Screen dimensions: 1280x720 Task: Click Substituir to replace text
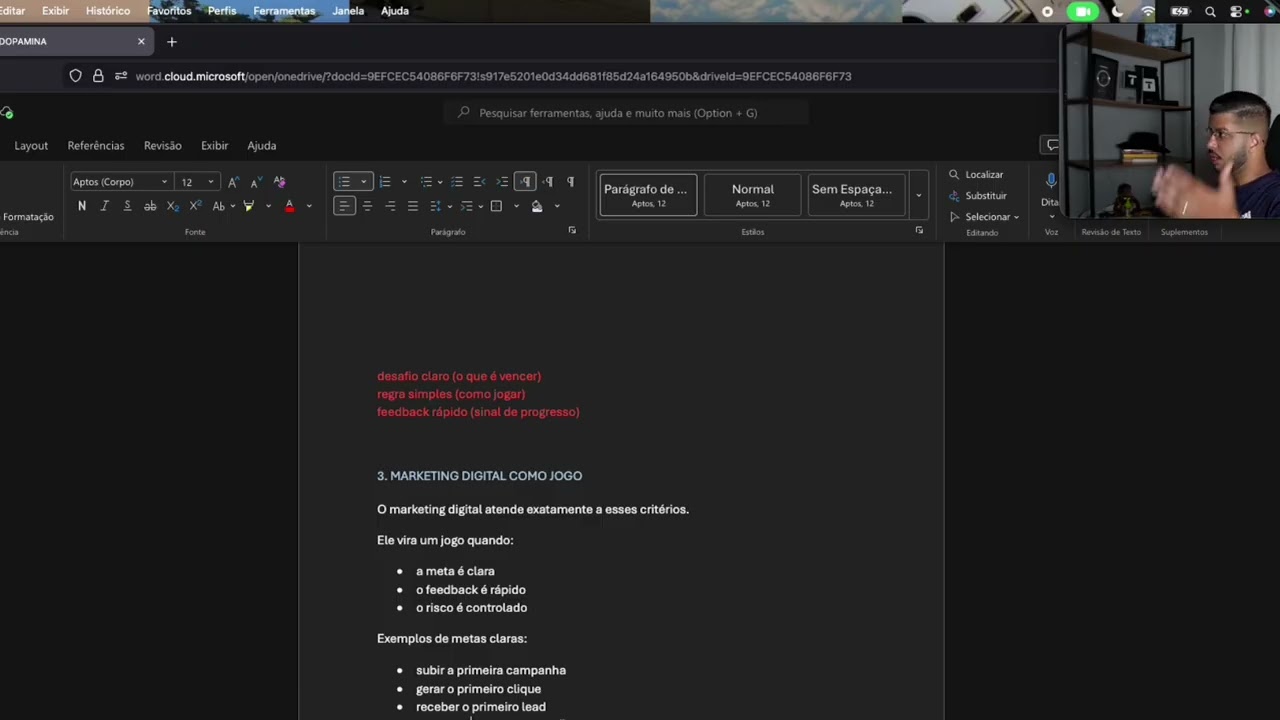[x=978, y=196]
